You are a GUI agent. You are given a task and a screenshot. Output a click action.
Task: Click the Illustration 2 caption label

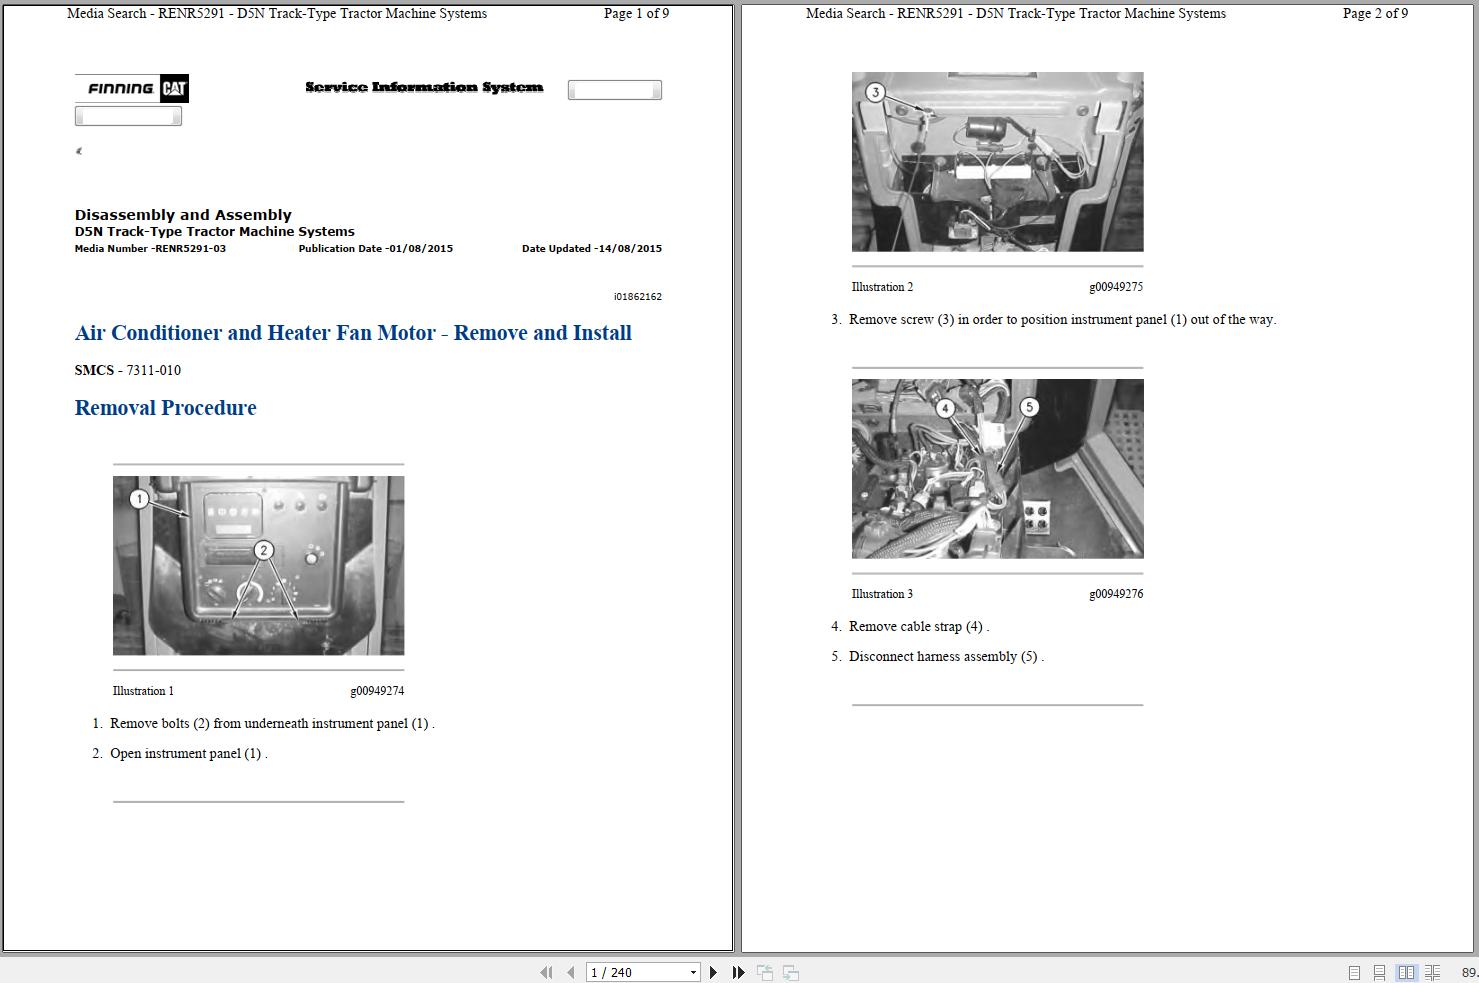click(882, 287)
